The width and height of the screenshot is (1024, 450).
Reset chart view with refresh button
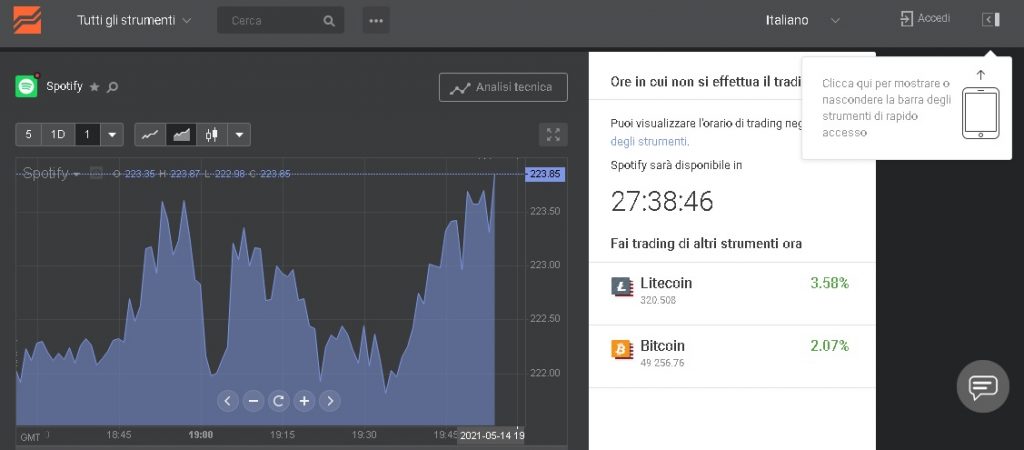[279, 400]
